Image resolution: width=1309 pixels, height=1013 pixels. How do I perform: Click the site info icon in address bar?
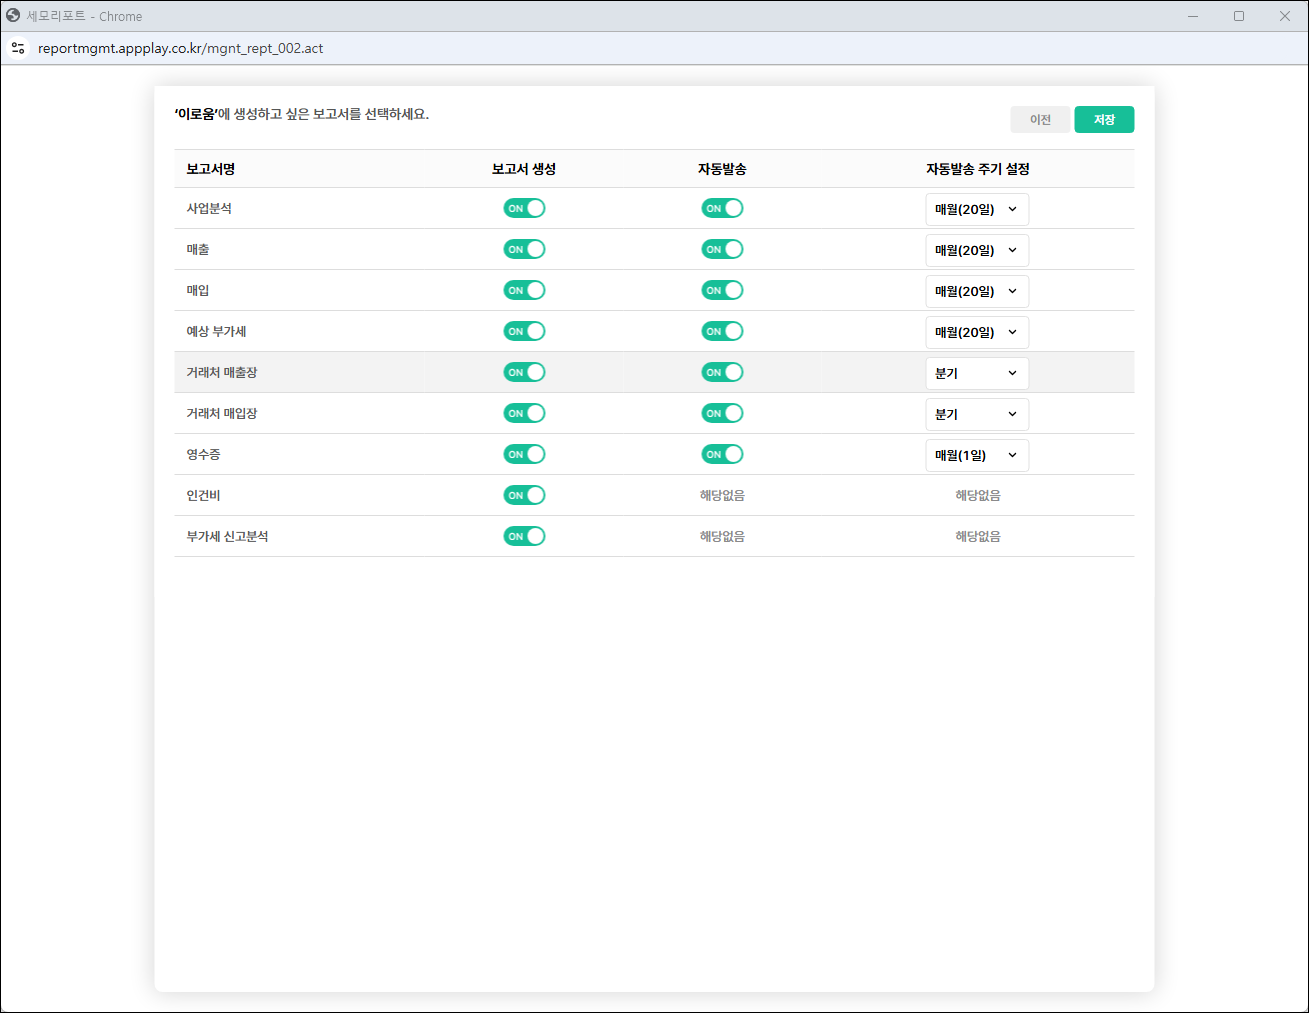(x=18, y=48)
